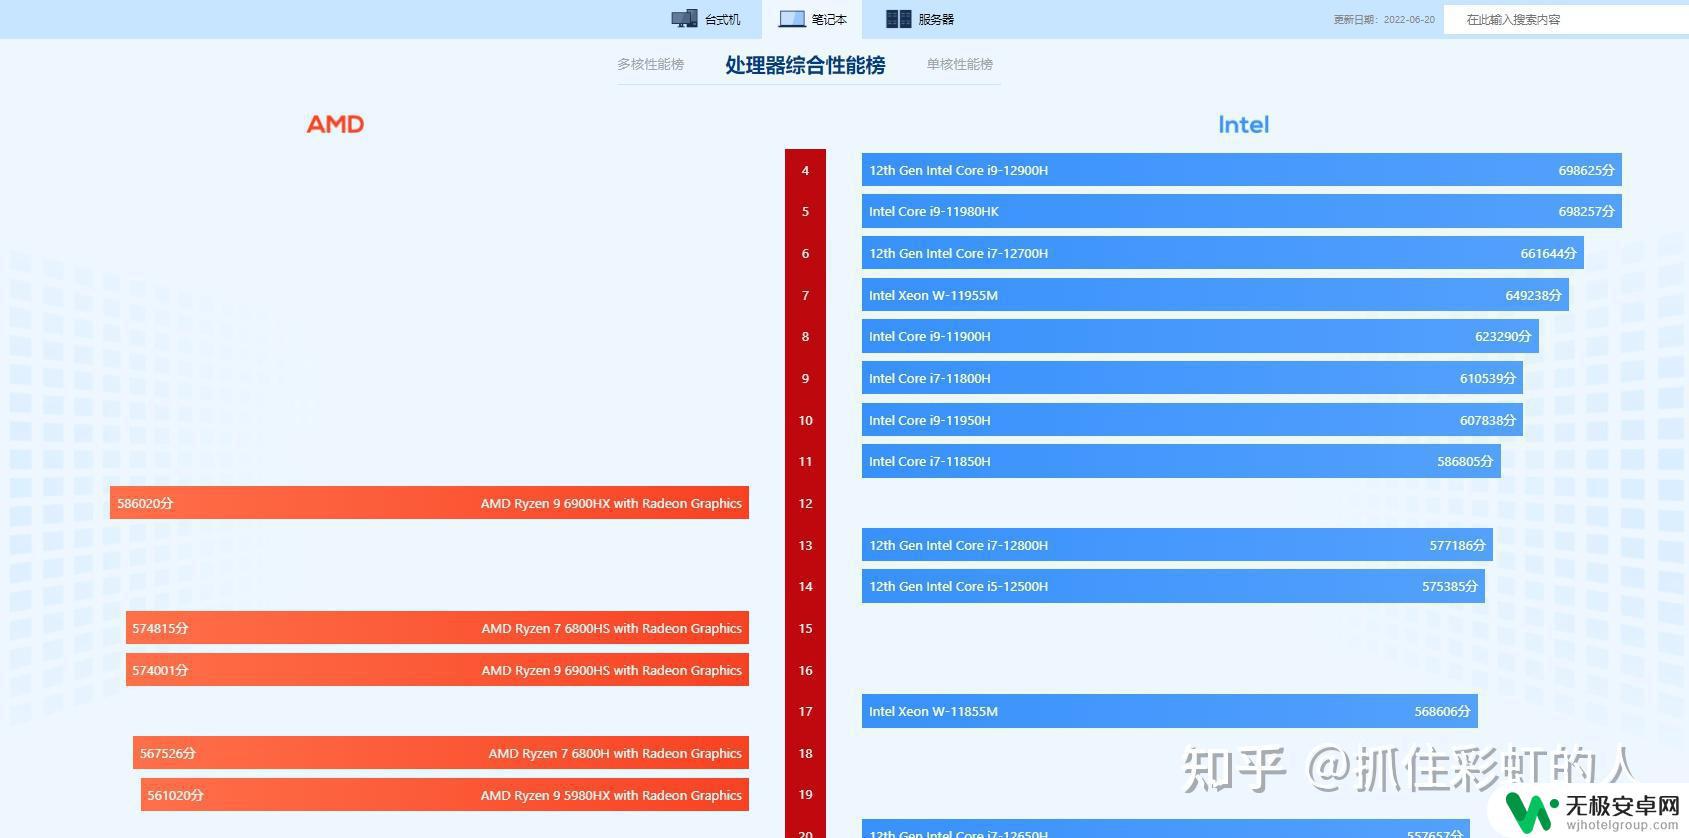The image size is (1689, 838).
Task: Click rank number 4
Action: (x=805, y=170)
